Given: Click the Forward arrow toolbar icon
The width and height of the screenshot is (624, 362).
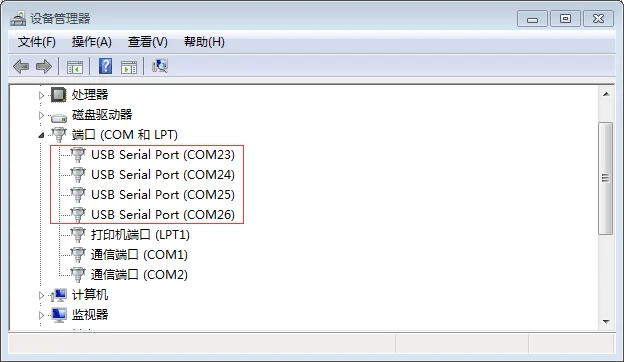Looking at the screenshot, I should point(44,66).
